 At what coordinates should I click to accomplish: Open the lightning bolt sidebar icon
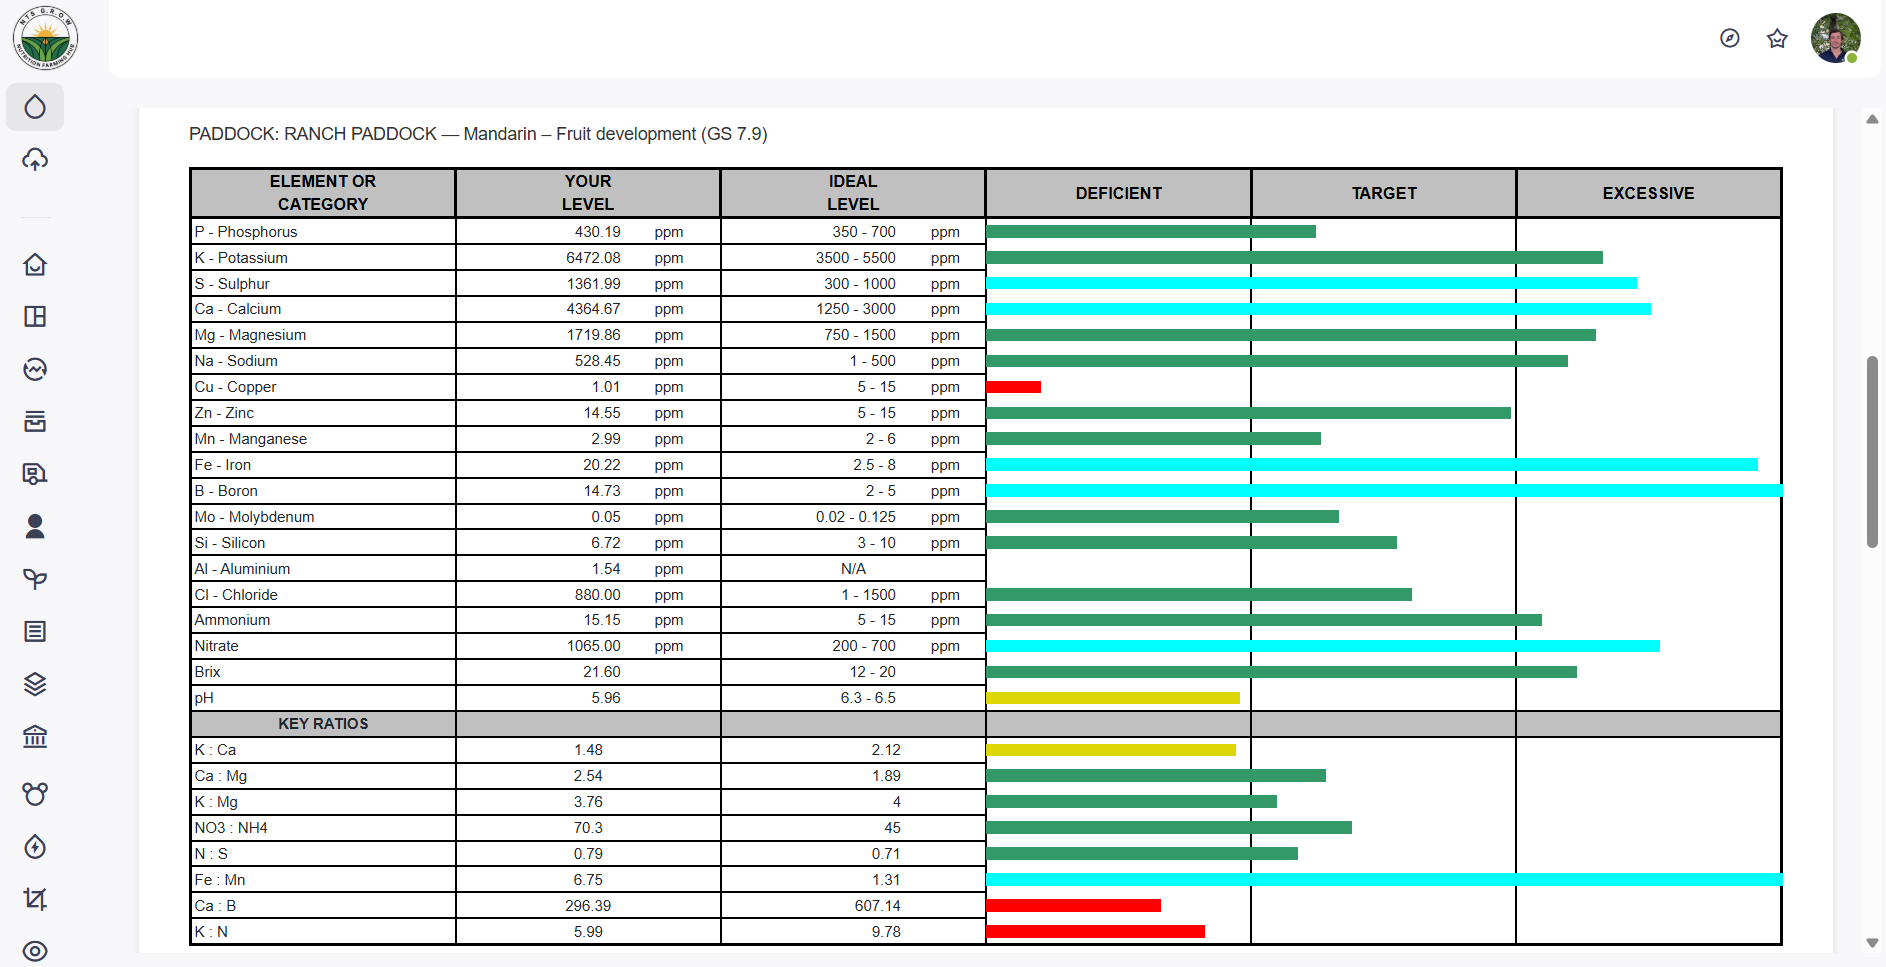(35, 847)
